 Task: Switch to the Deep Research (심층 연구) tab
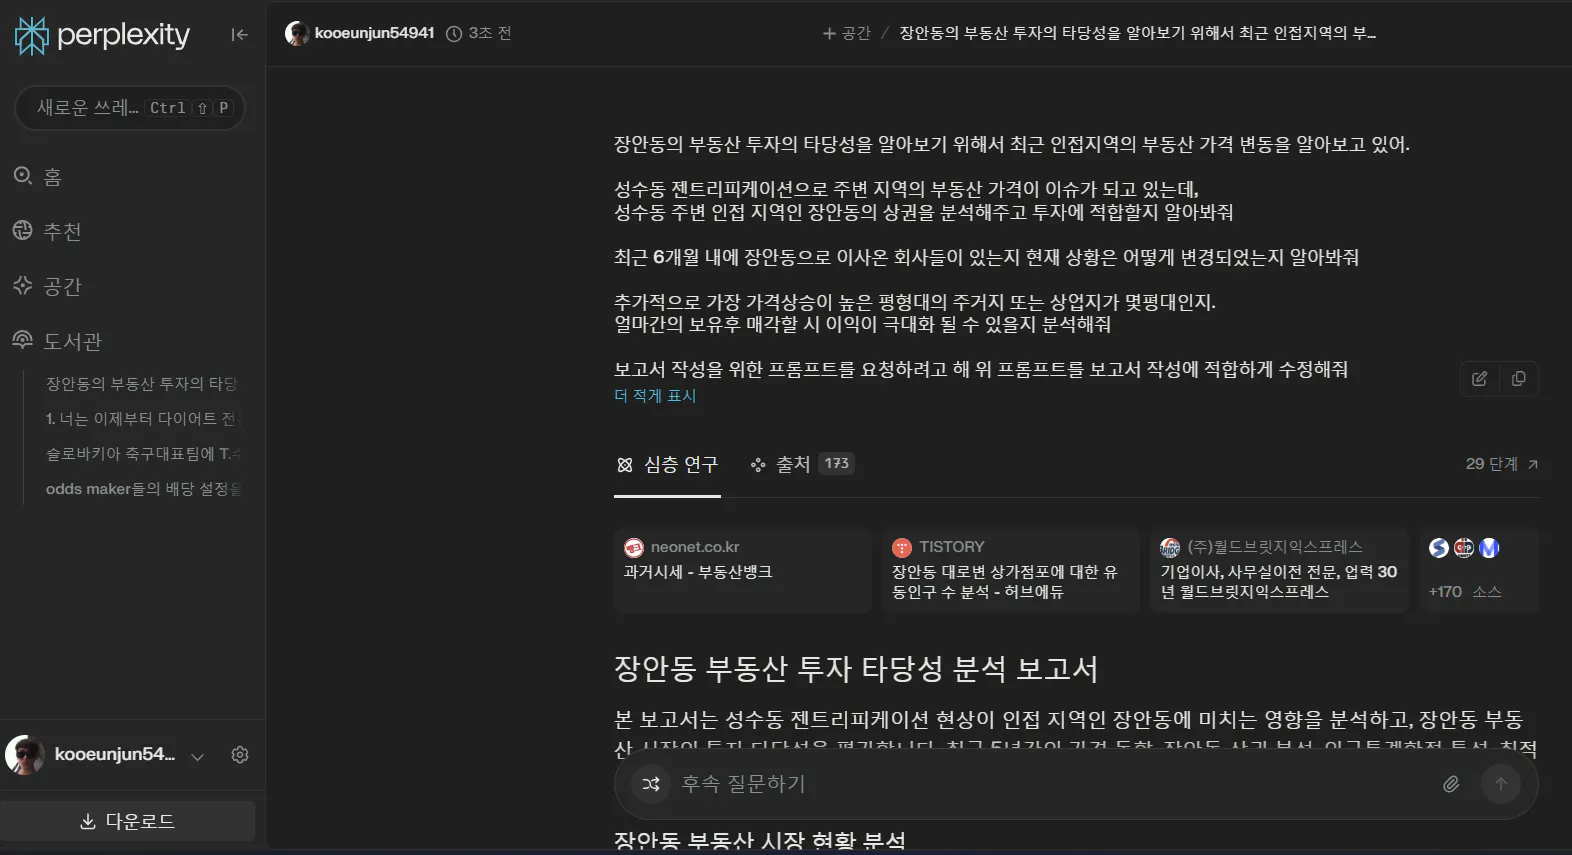(667, 465)
